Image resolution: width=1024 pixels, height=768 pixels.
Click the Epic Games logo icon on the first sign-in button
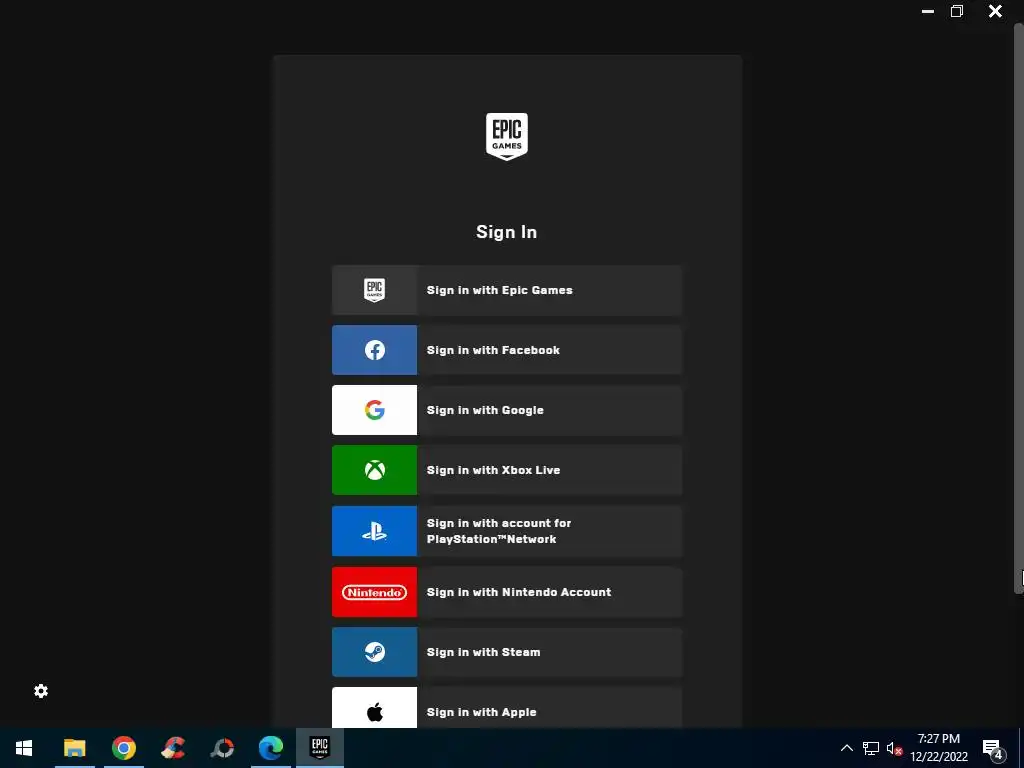click(374, 290)
